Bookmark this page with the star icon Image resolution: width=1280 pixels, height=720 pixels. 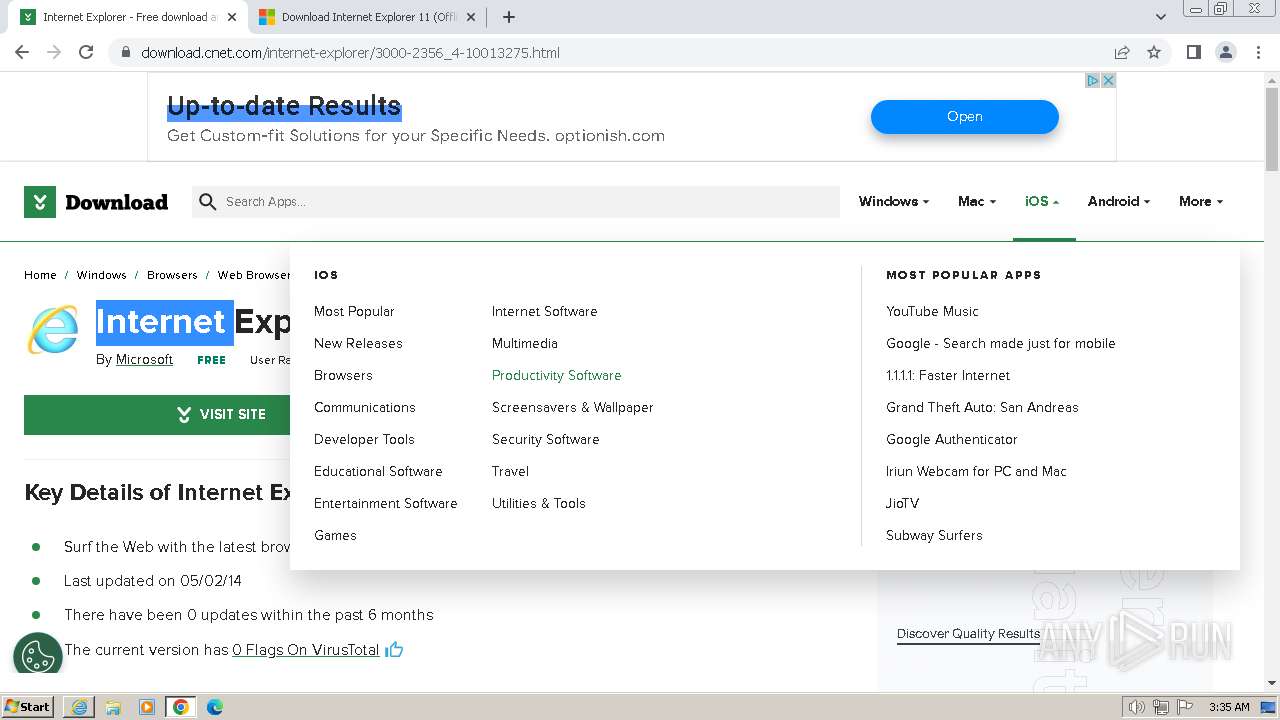[1154, 52]
